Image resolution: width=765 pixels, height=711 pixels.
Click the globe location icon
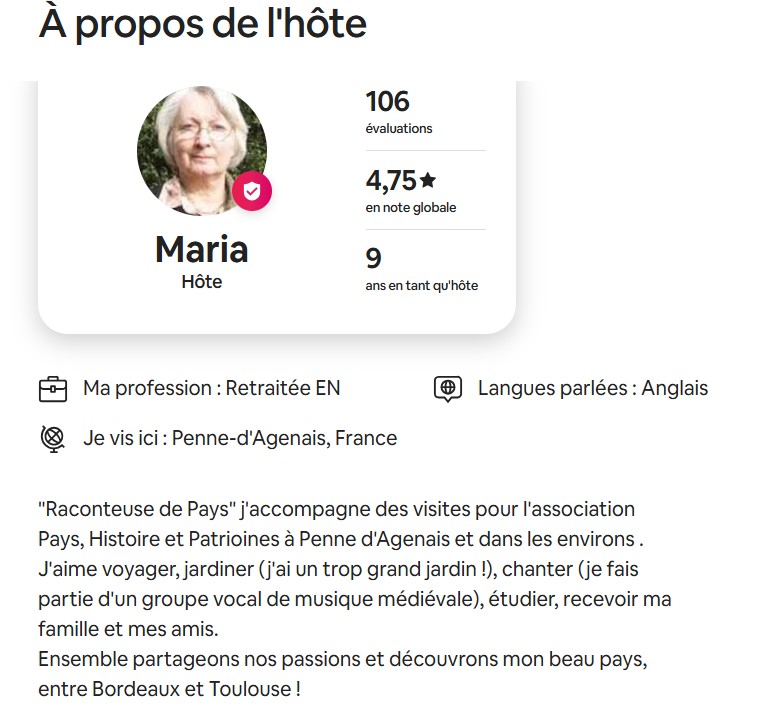[52, 439]
